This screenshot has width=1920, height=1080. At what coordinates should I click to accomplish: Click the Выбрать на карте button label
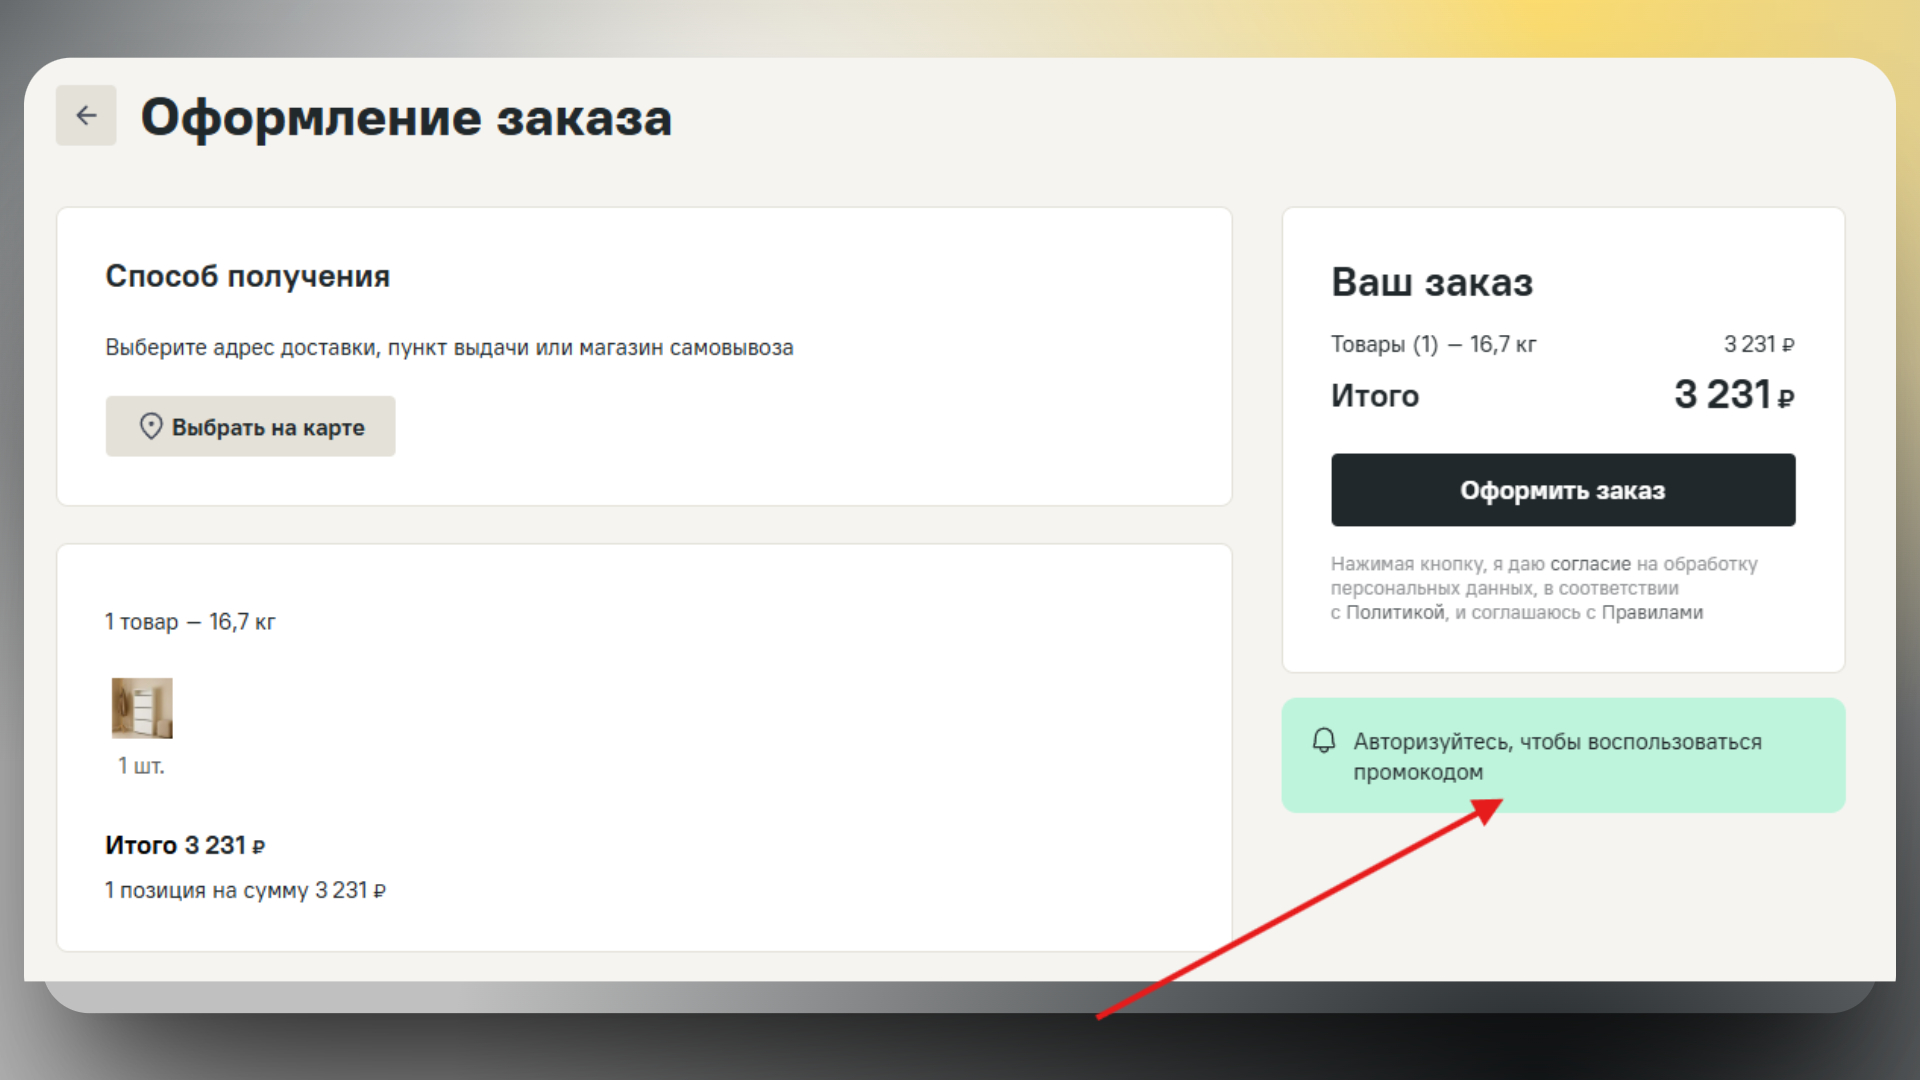(x=268, y=428)
